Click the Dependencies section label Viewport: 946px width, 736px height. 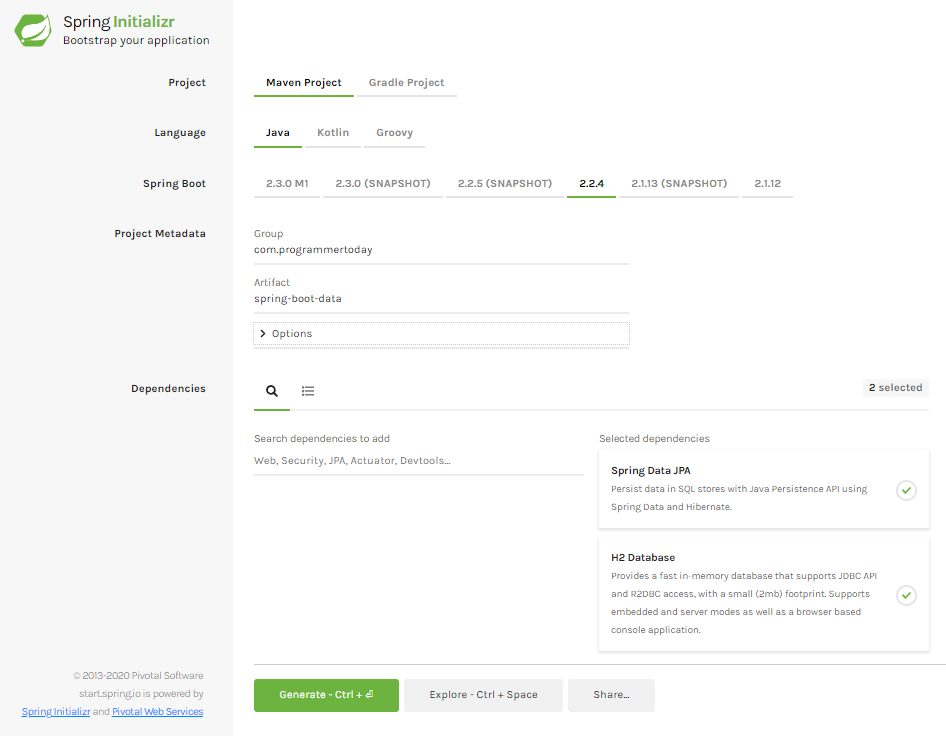click(168, 389)
